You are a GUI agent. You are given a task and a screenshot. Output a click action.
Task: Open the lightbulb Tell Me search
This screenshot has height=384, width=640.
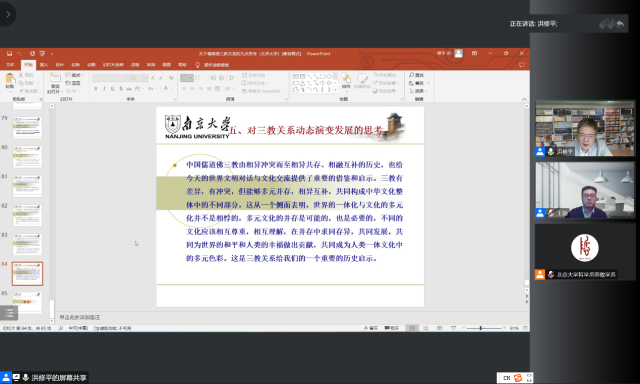(198, 65)
